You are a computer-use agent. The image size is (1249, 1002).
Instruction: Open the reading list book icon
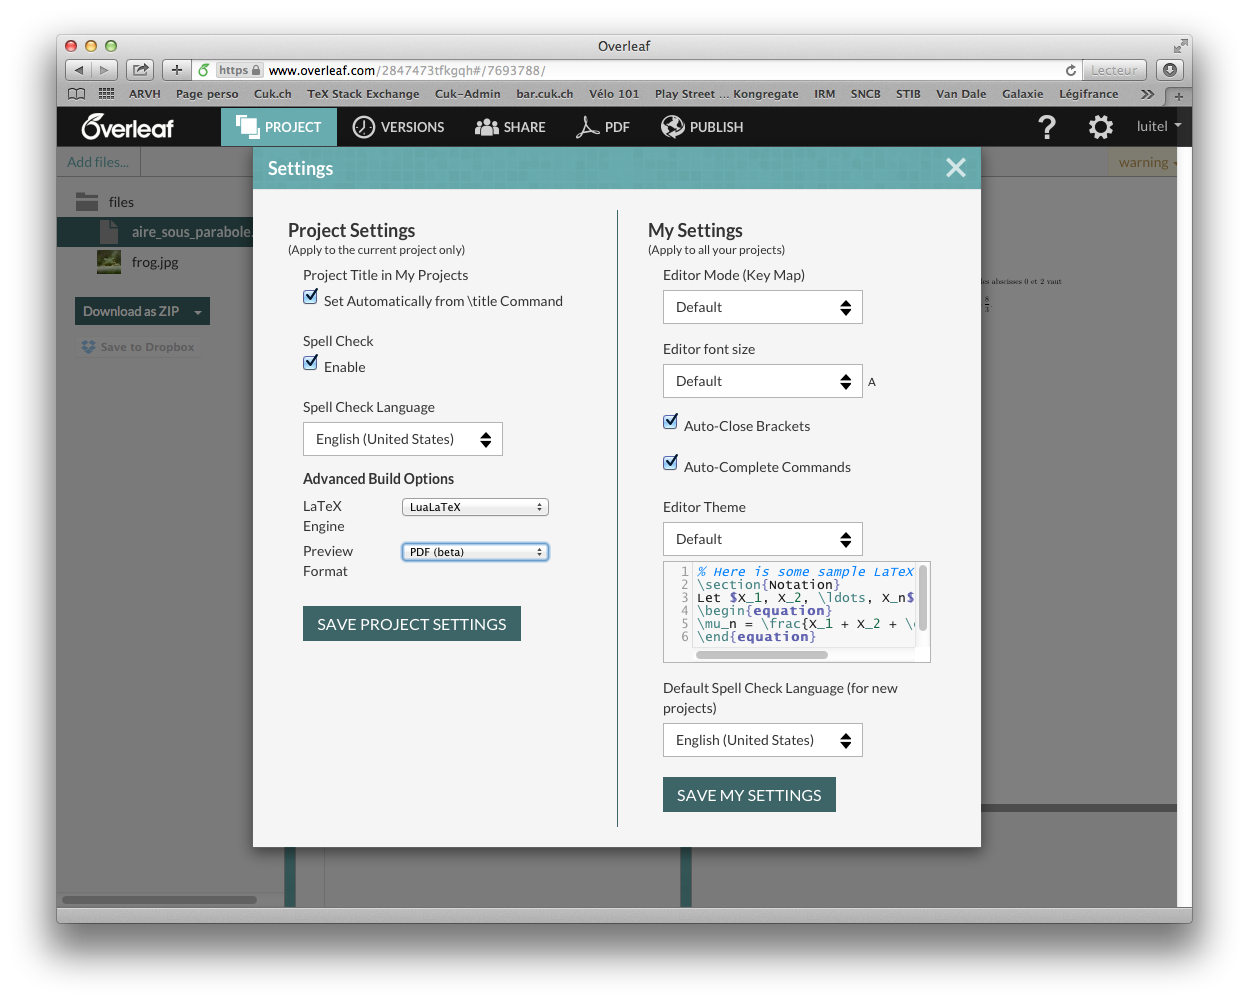pos(77,94)
